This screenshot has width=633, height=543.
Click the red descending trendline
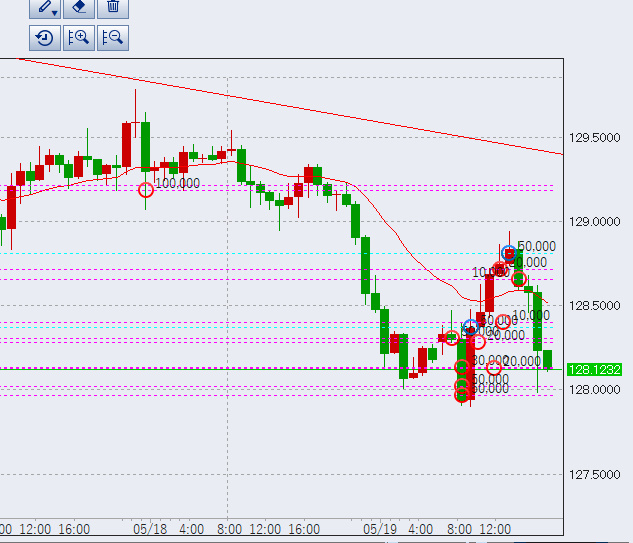300,109
